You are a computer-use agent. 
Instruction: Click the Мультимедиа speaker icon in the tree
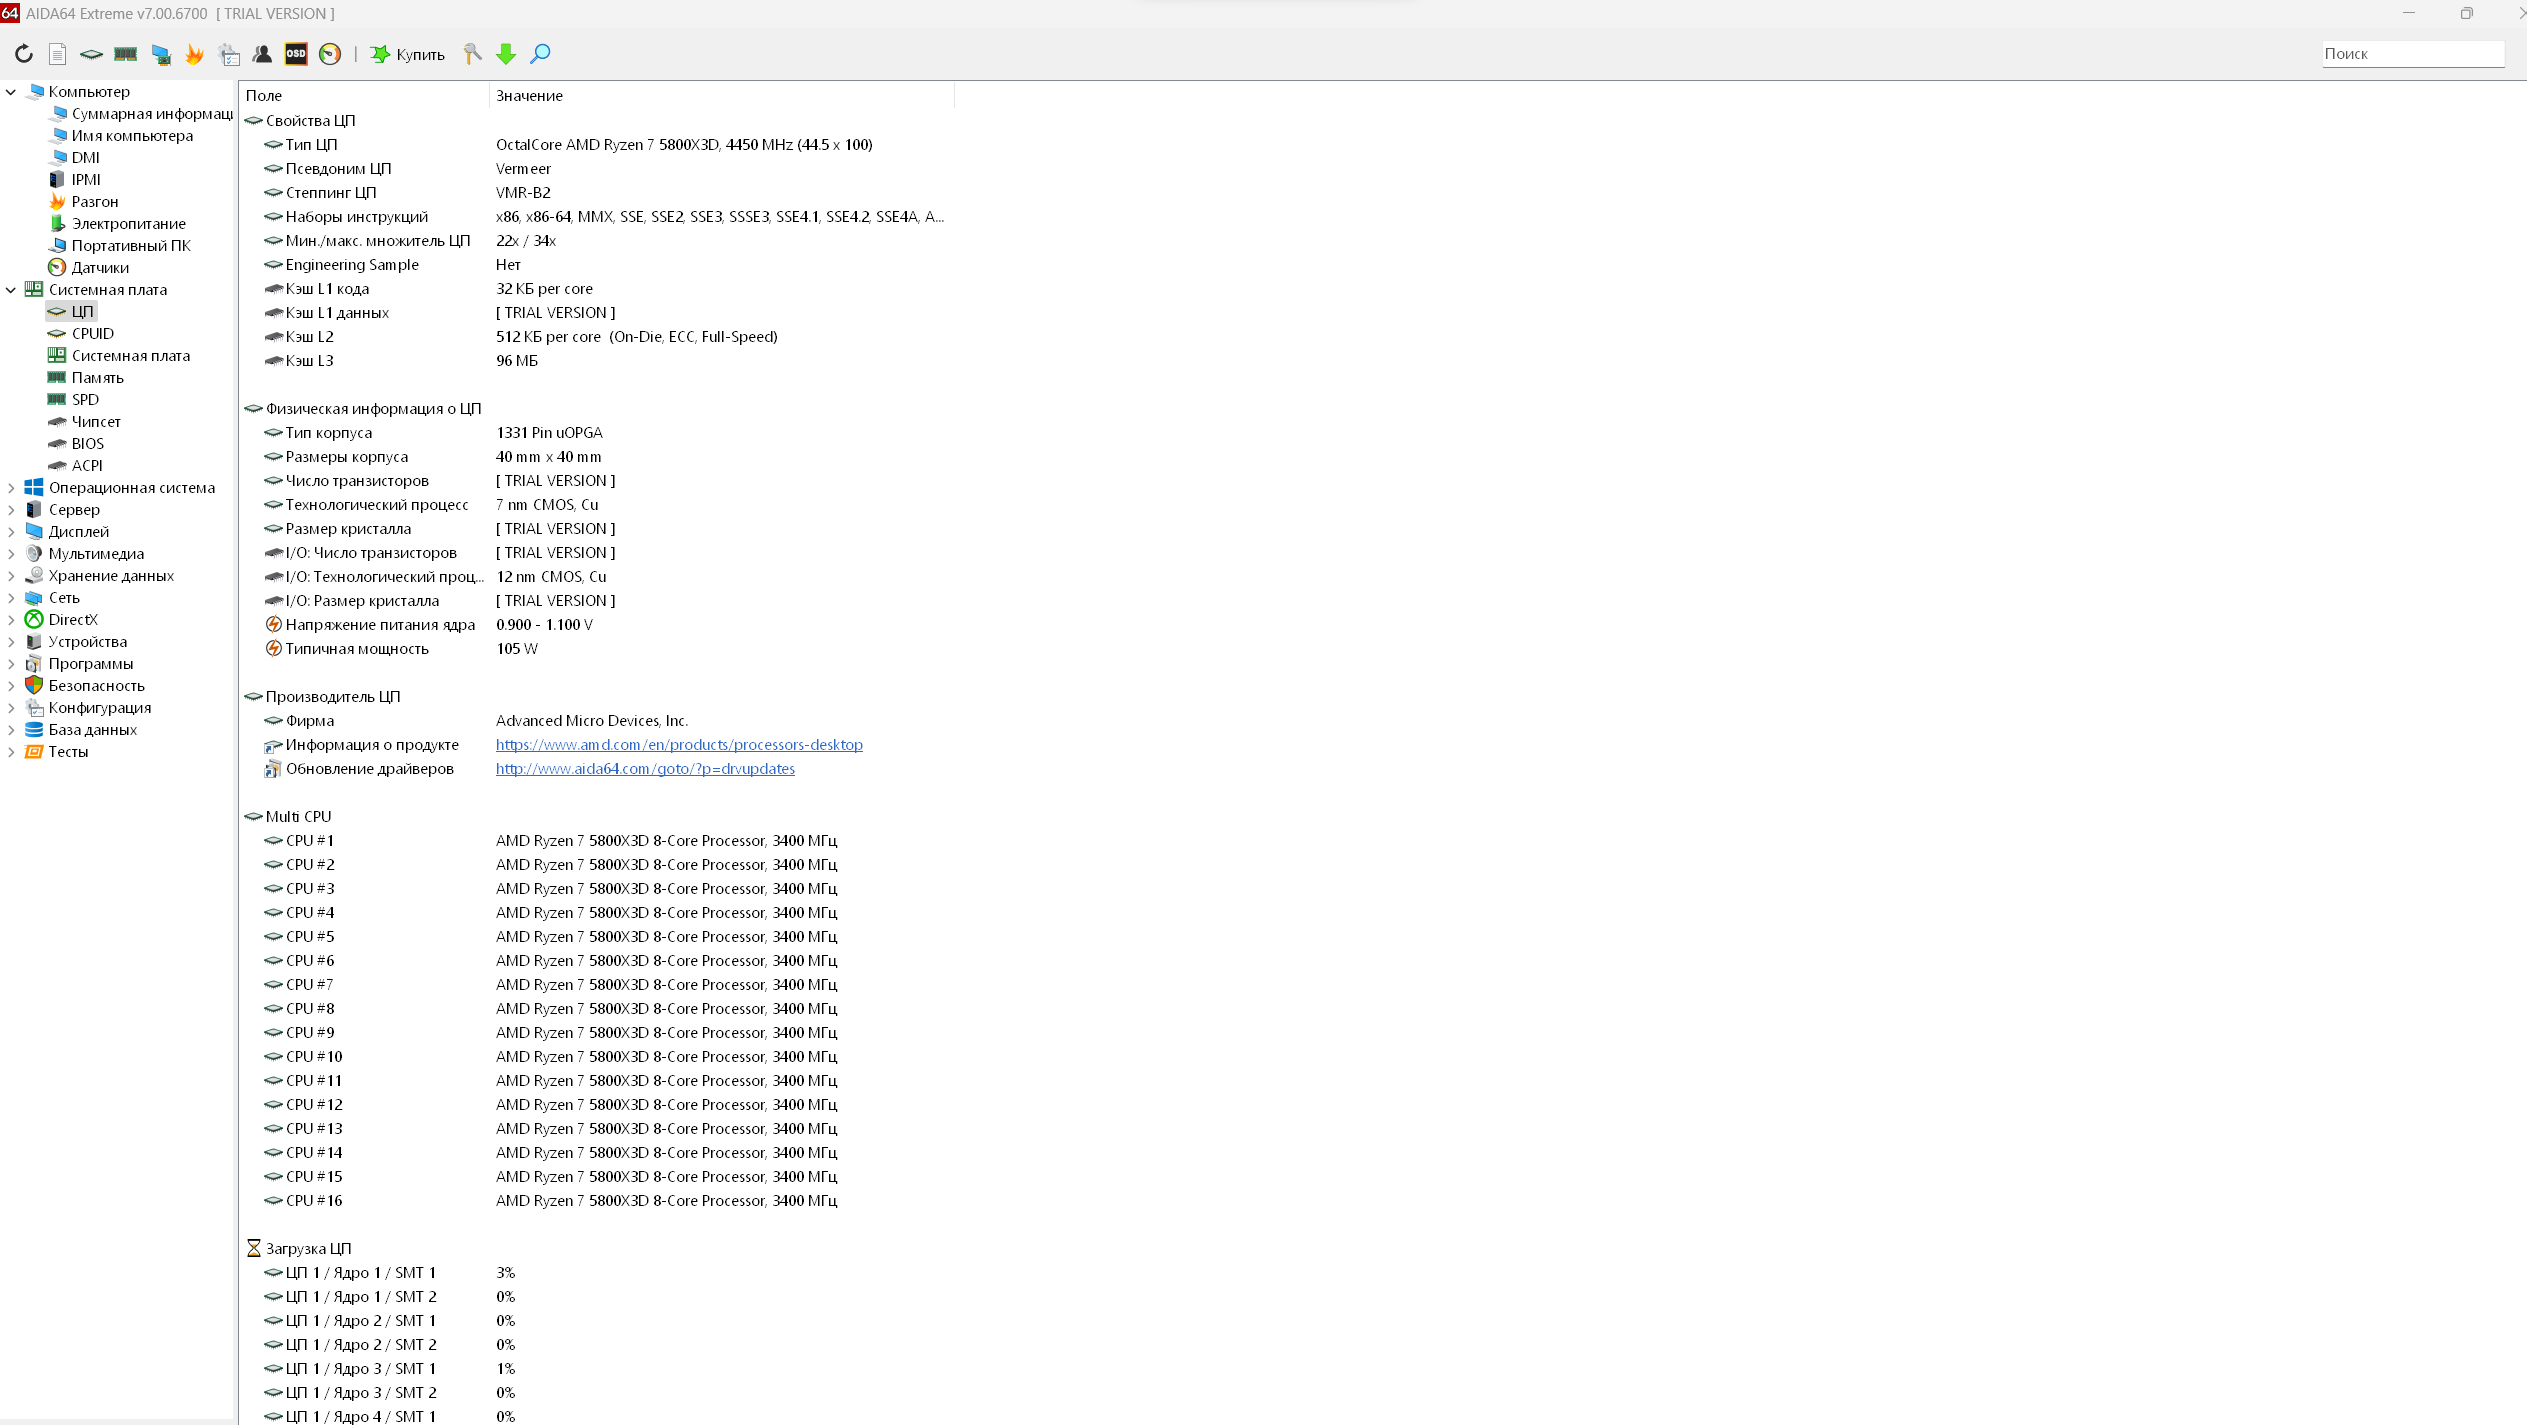point(34,553)
